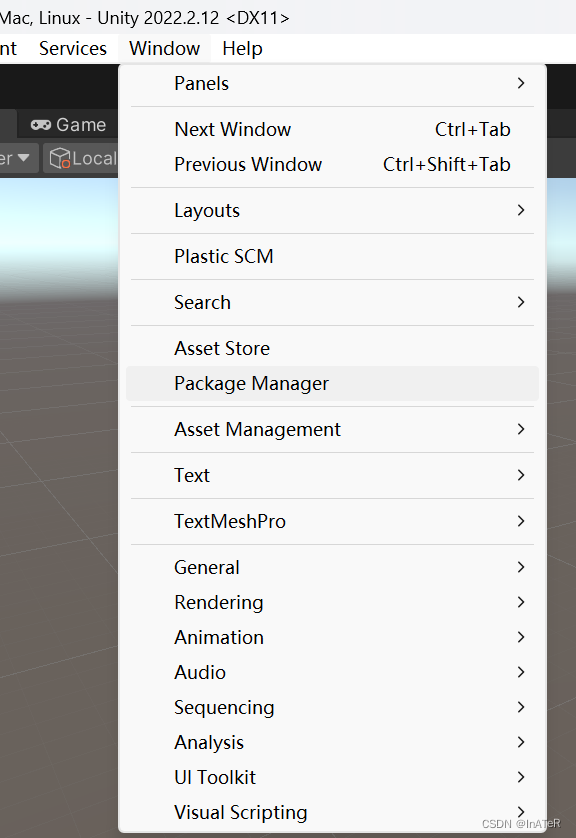Click the cube icon next to Local
This screenshot has width=576, height=838.
coord(60,158)
